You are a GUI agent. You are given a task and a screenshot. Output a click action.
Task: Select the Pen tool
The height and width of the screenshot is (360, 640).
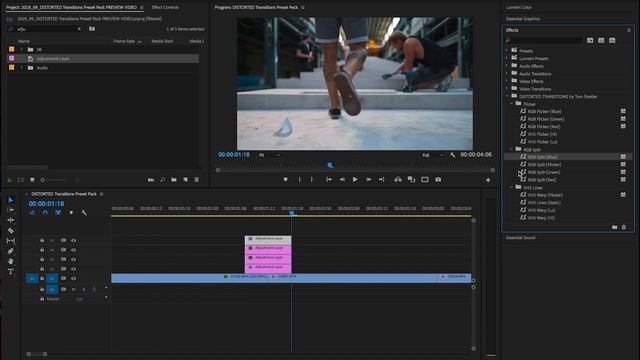pyautogui.click(x=11, y=251)
